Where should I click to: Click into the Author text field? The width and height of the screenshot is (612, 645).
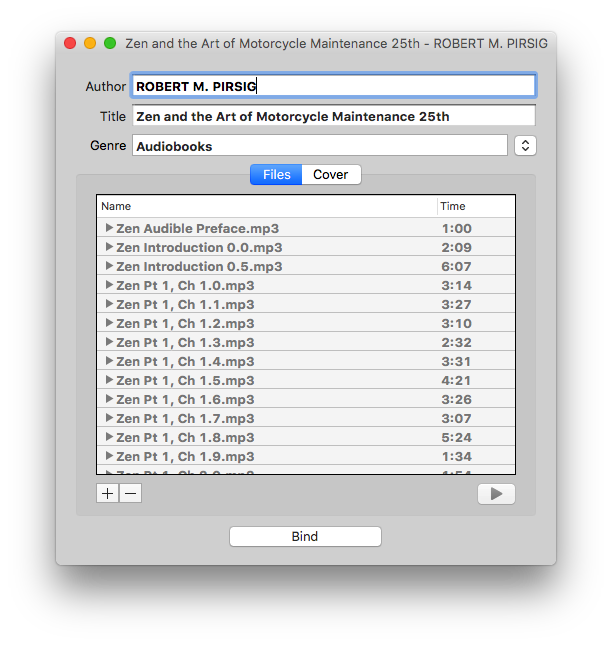[334, 86]
